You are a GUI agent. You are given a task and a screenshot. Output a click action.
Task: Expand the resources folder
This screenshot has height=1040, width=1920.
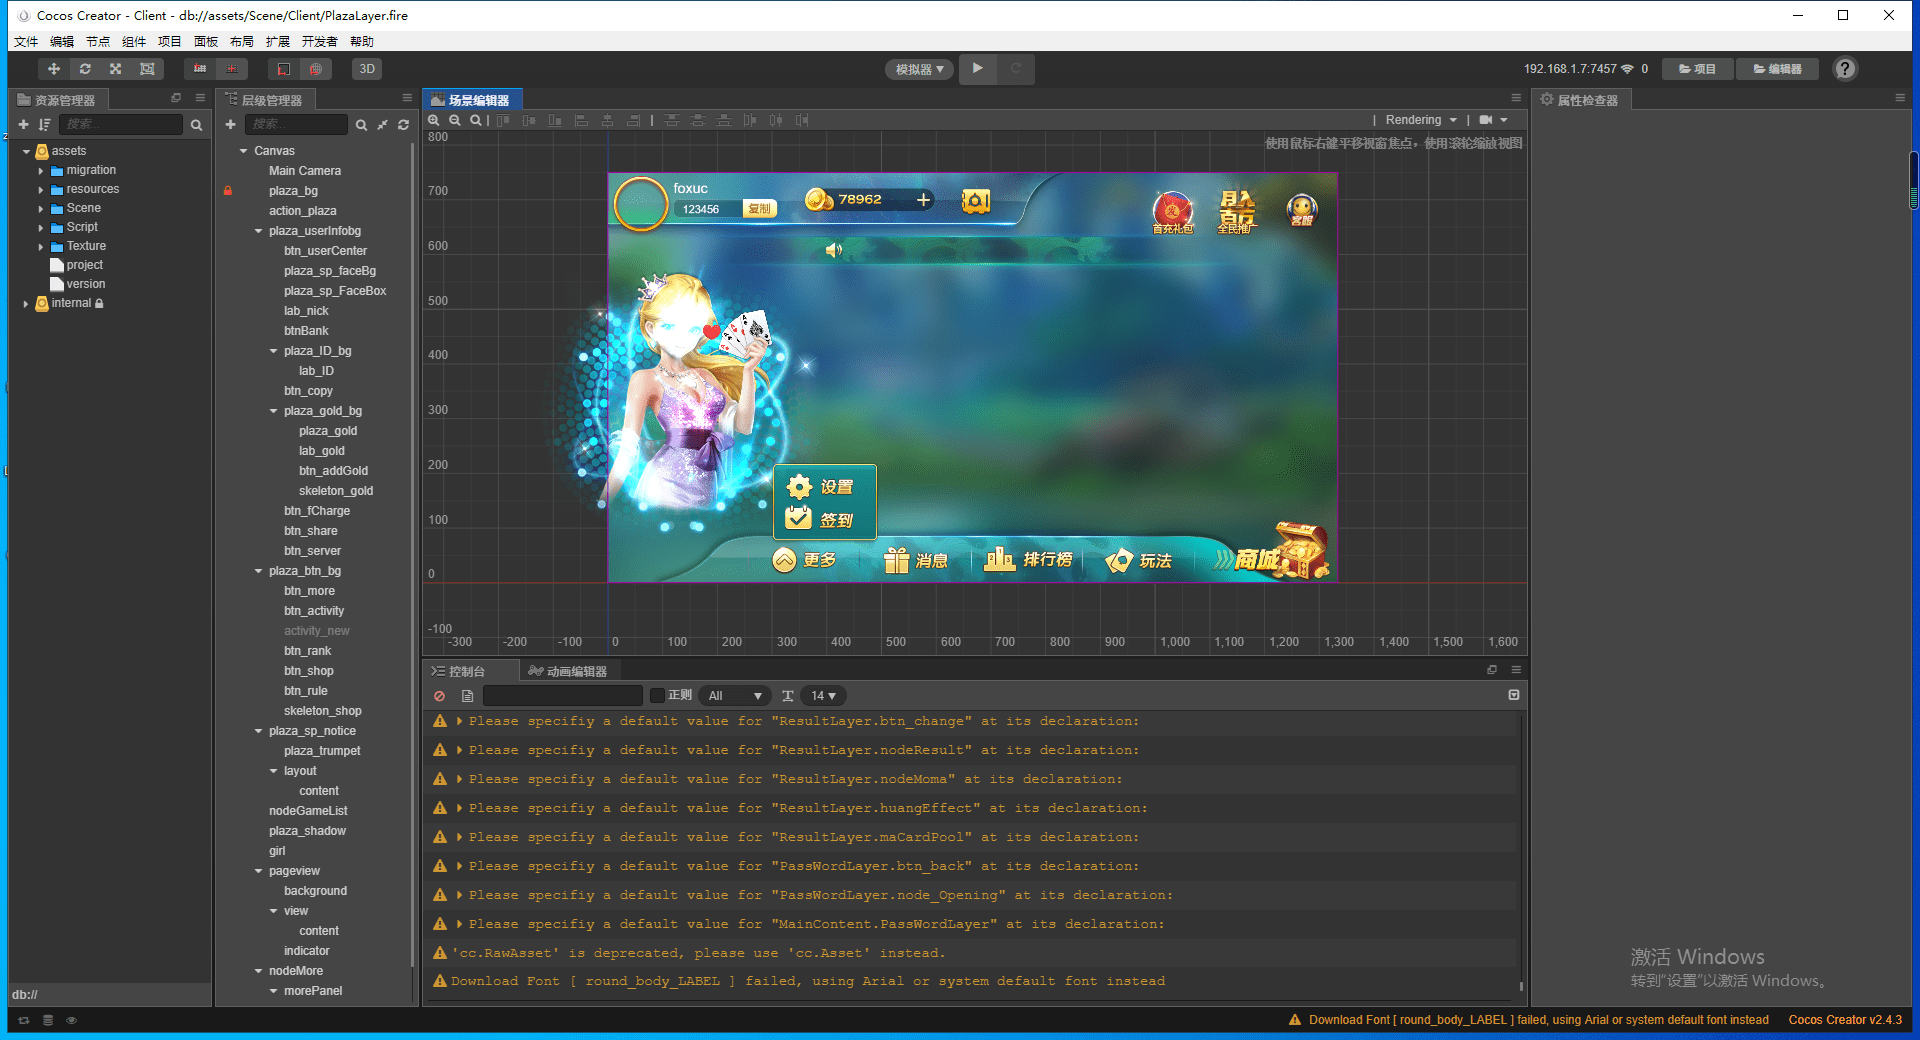41,190
